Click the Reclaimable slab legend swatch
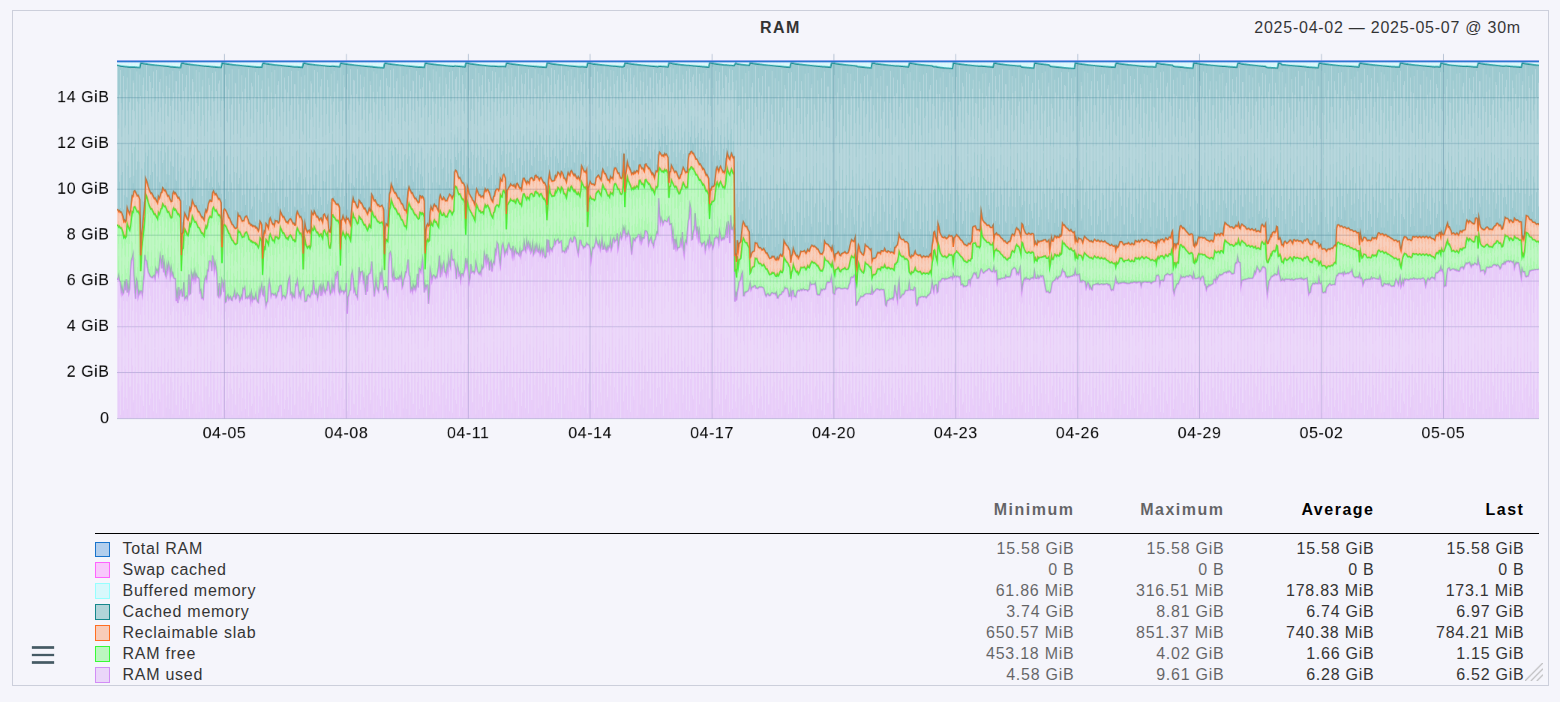 (102, 633)
